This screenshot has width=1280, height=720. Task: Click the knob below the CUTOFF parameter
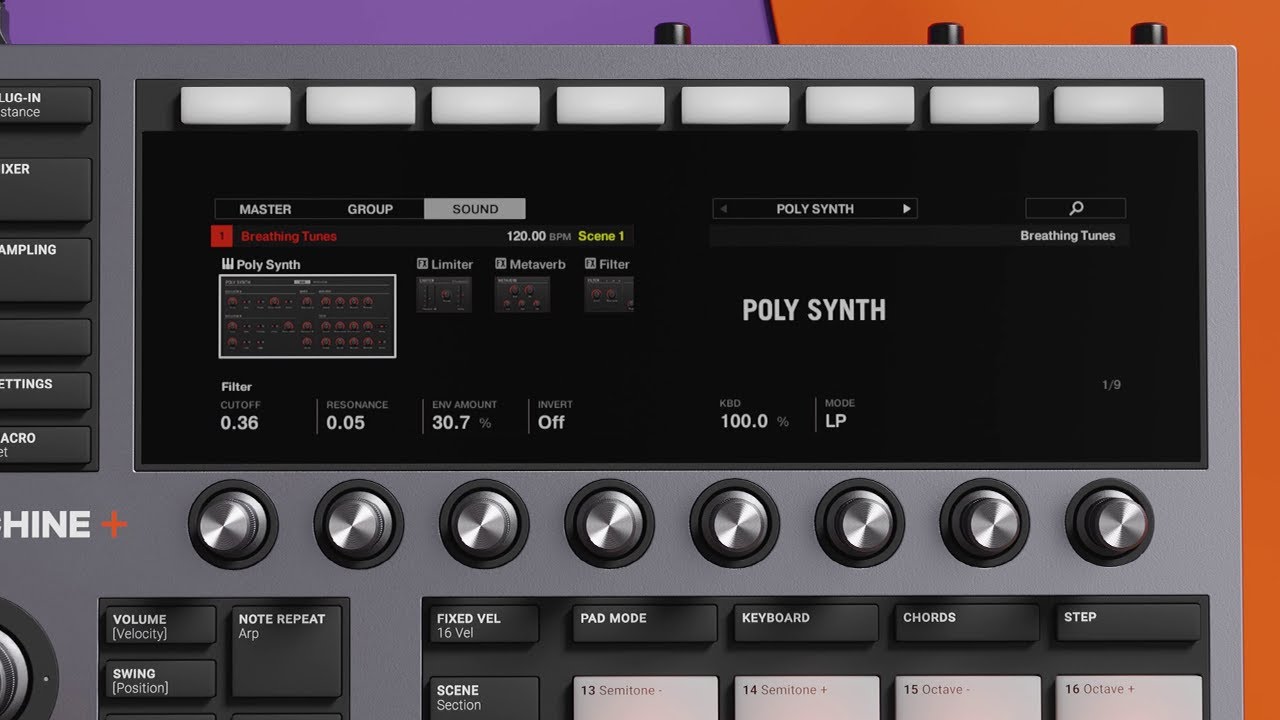point(233,523)
